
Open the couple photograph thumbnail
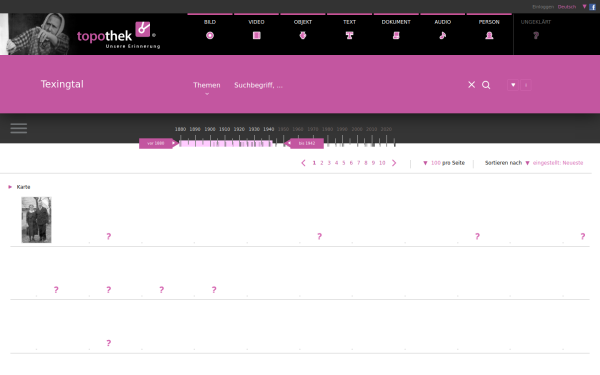36,220
